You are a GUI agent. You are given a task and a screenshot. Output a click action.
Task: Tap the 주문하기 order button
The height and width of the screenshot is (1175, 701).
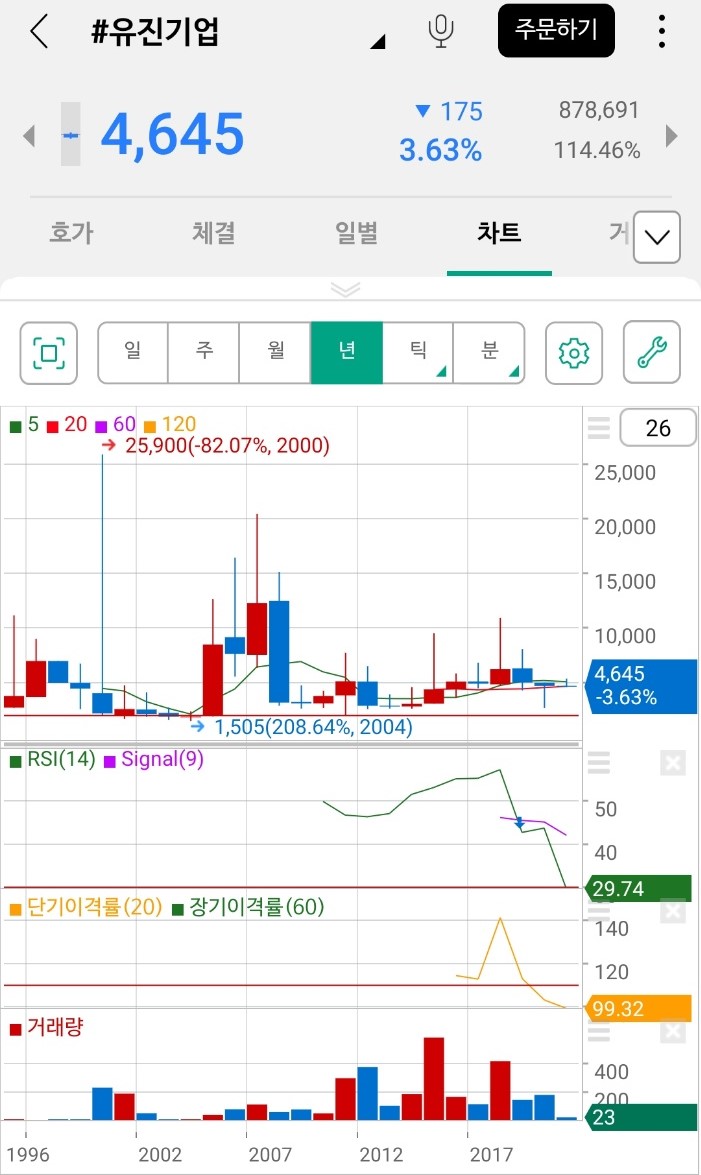556,31
